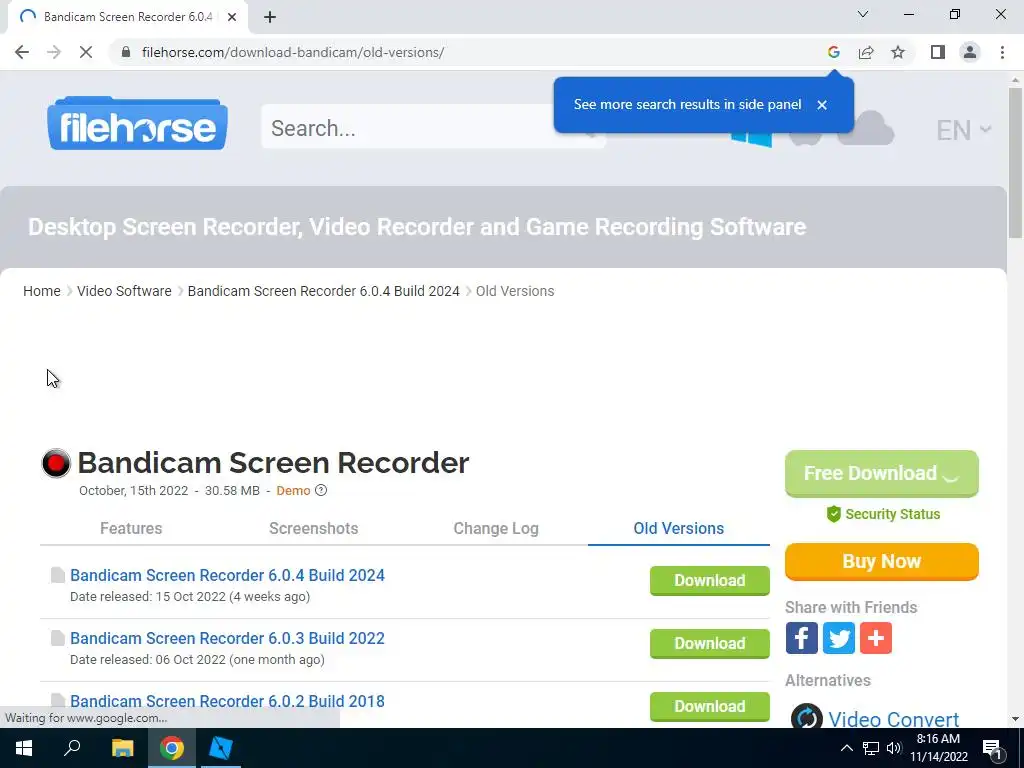Download Bandicam 6.0.2 Build 2018

[x=709, y=706]
